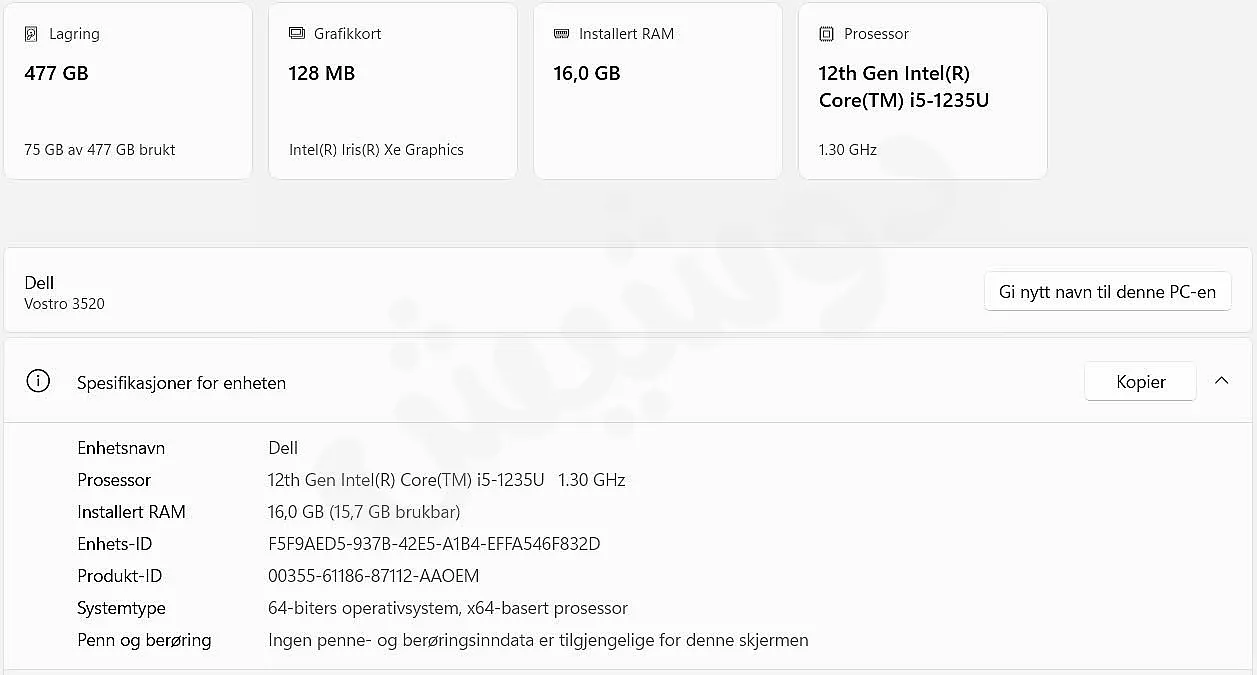Copy device specifications with Kopier button
The height and width of the screenshot is (675, 1257).
(x=1140, y=381)
